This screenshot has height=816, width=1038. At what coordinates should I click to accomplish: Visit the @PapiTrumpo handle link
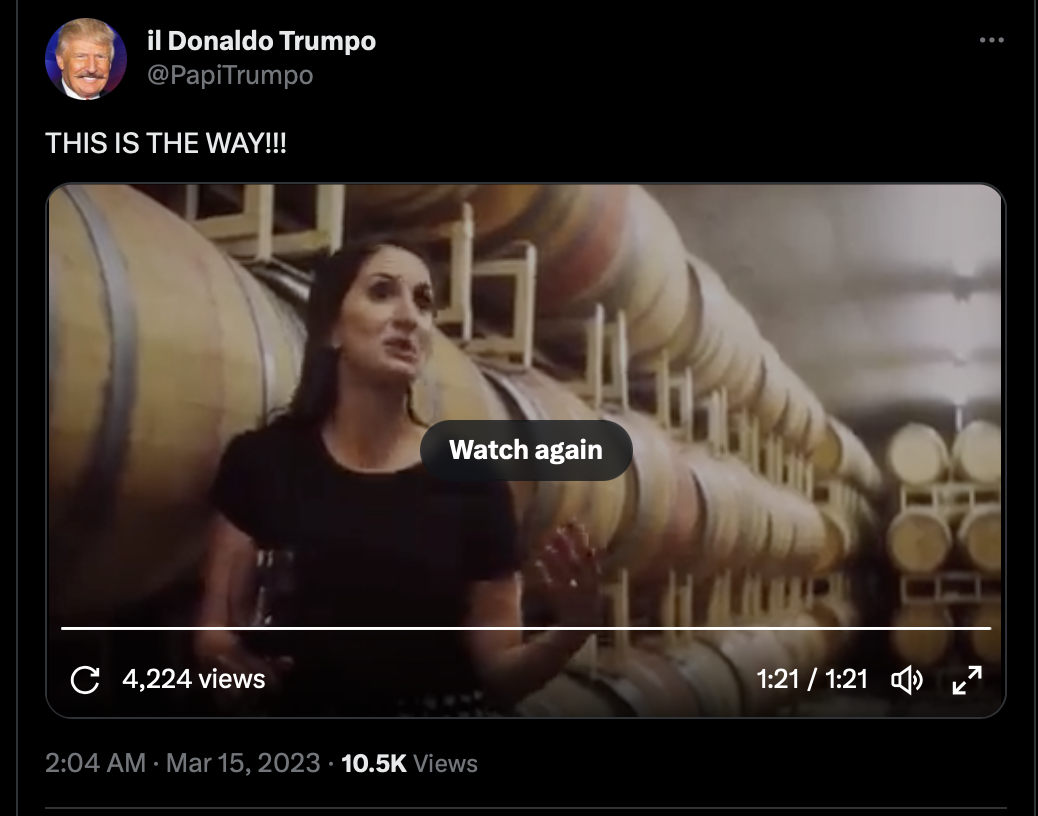230,75
